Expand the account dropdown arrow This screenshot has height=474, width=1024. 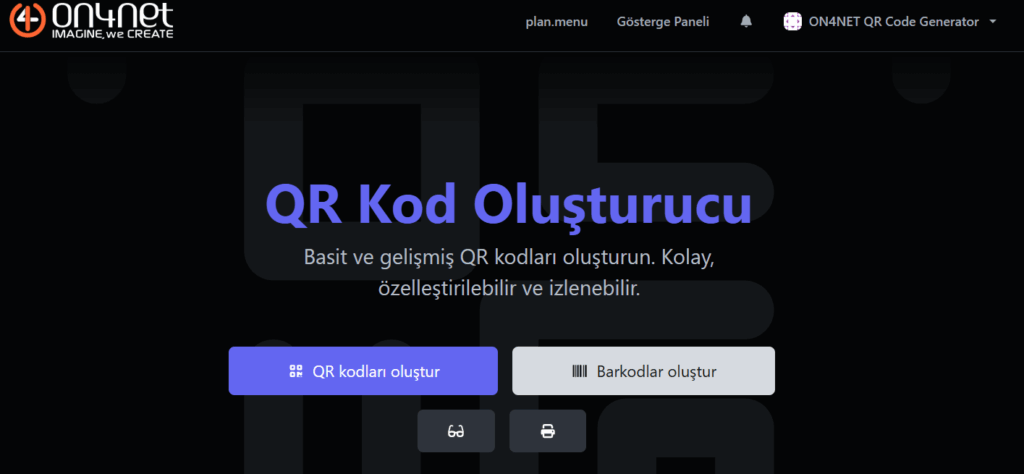[993, 22]
